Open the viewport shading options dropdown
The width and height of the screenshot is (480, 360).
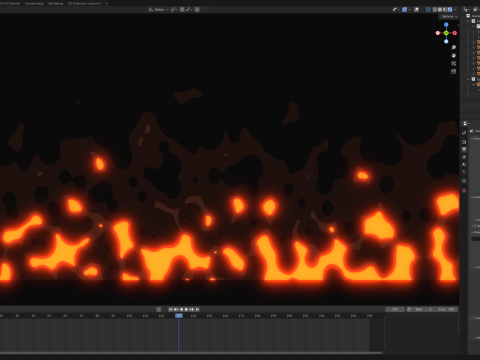point(455,9)
